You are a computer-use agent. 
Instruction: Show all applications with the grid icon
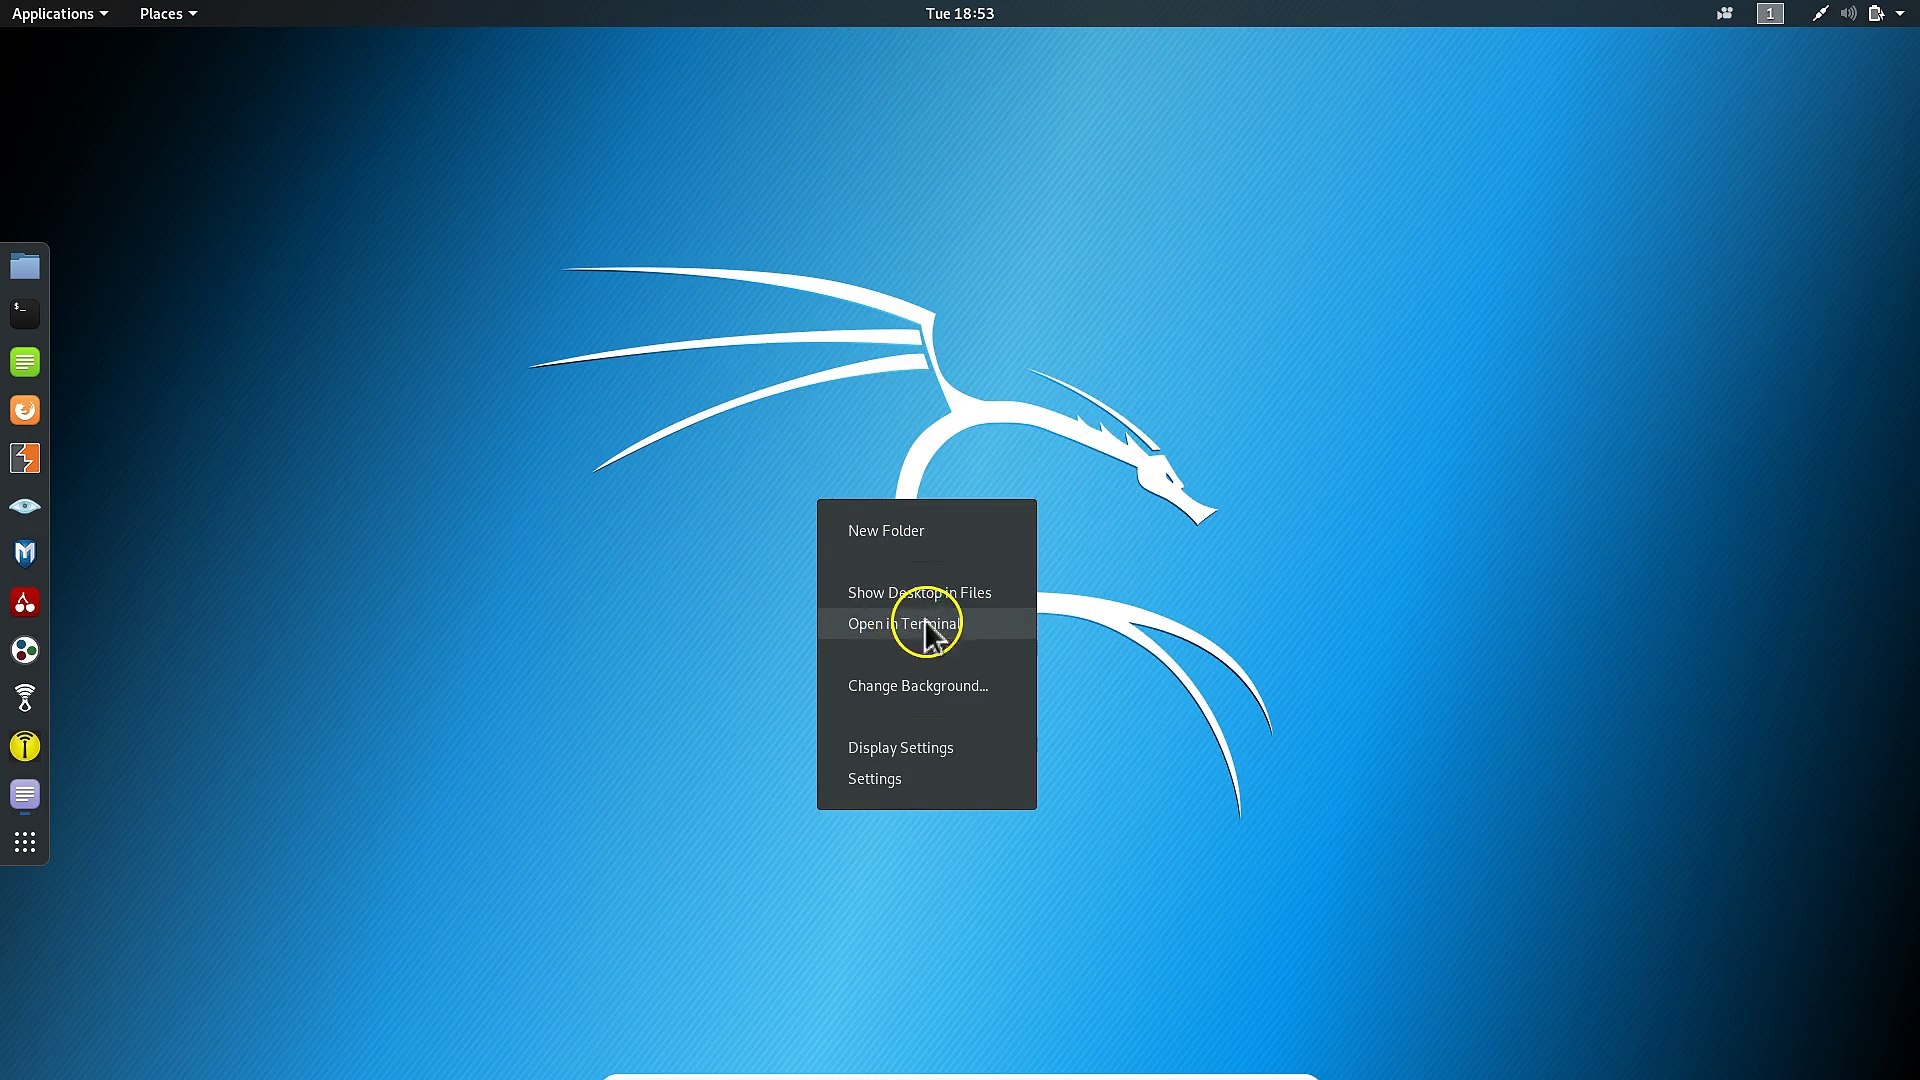click(x=24, y=842)
